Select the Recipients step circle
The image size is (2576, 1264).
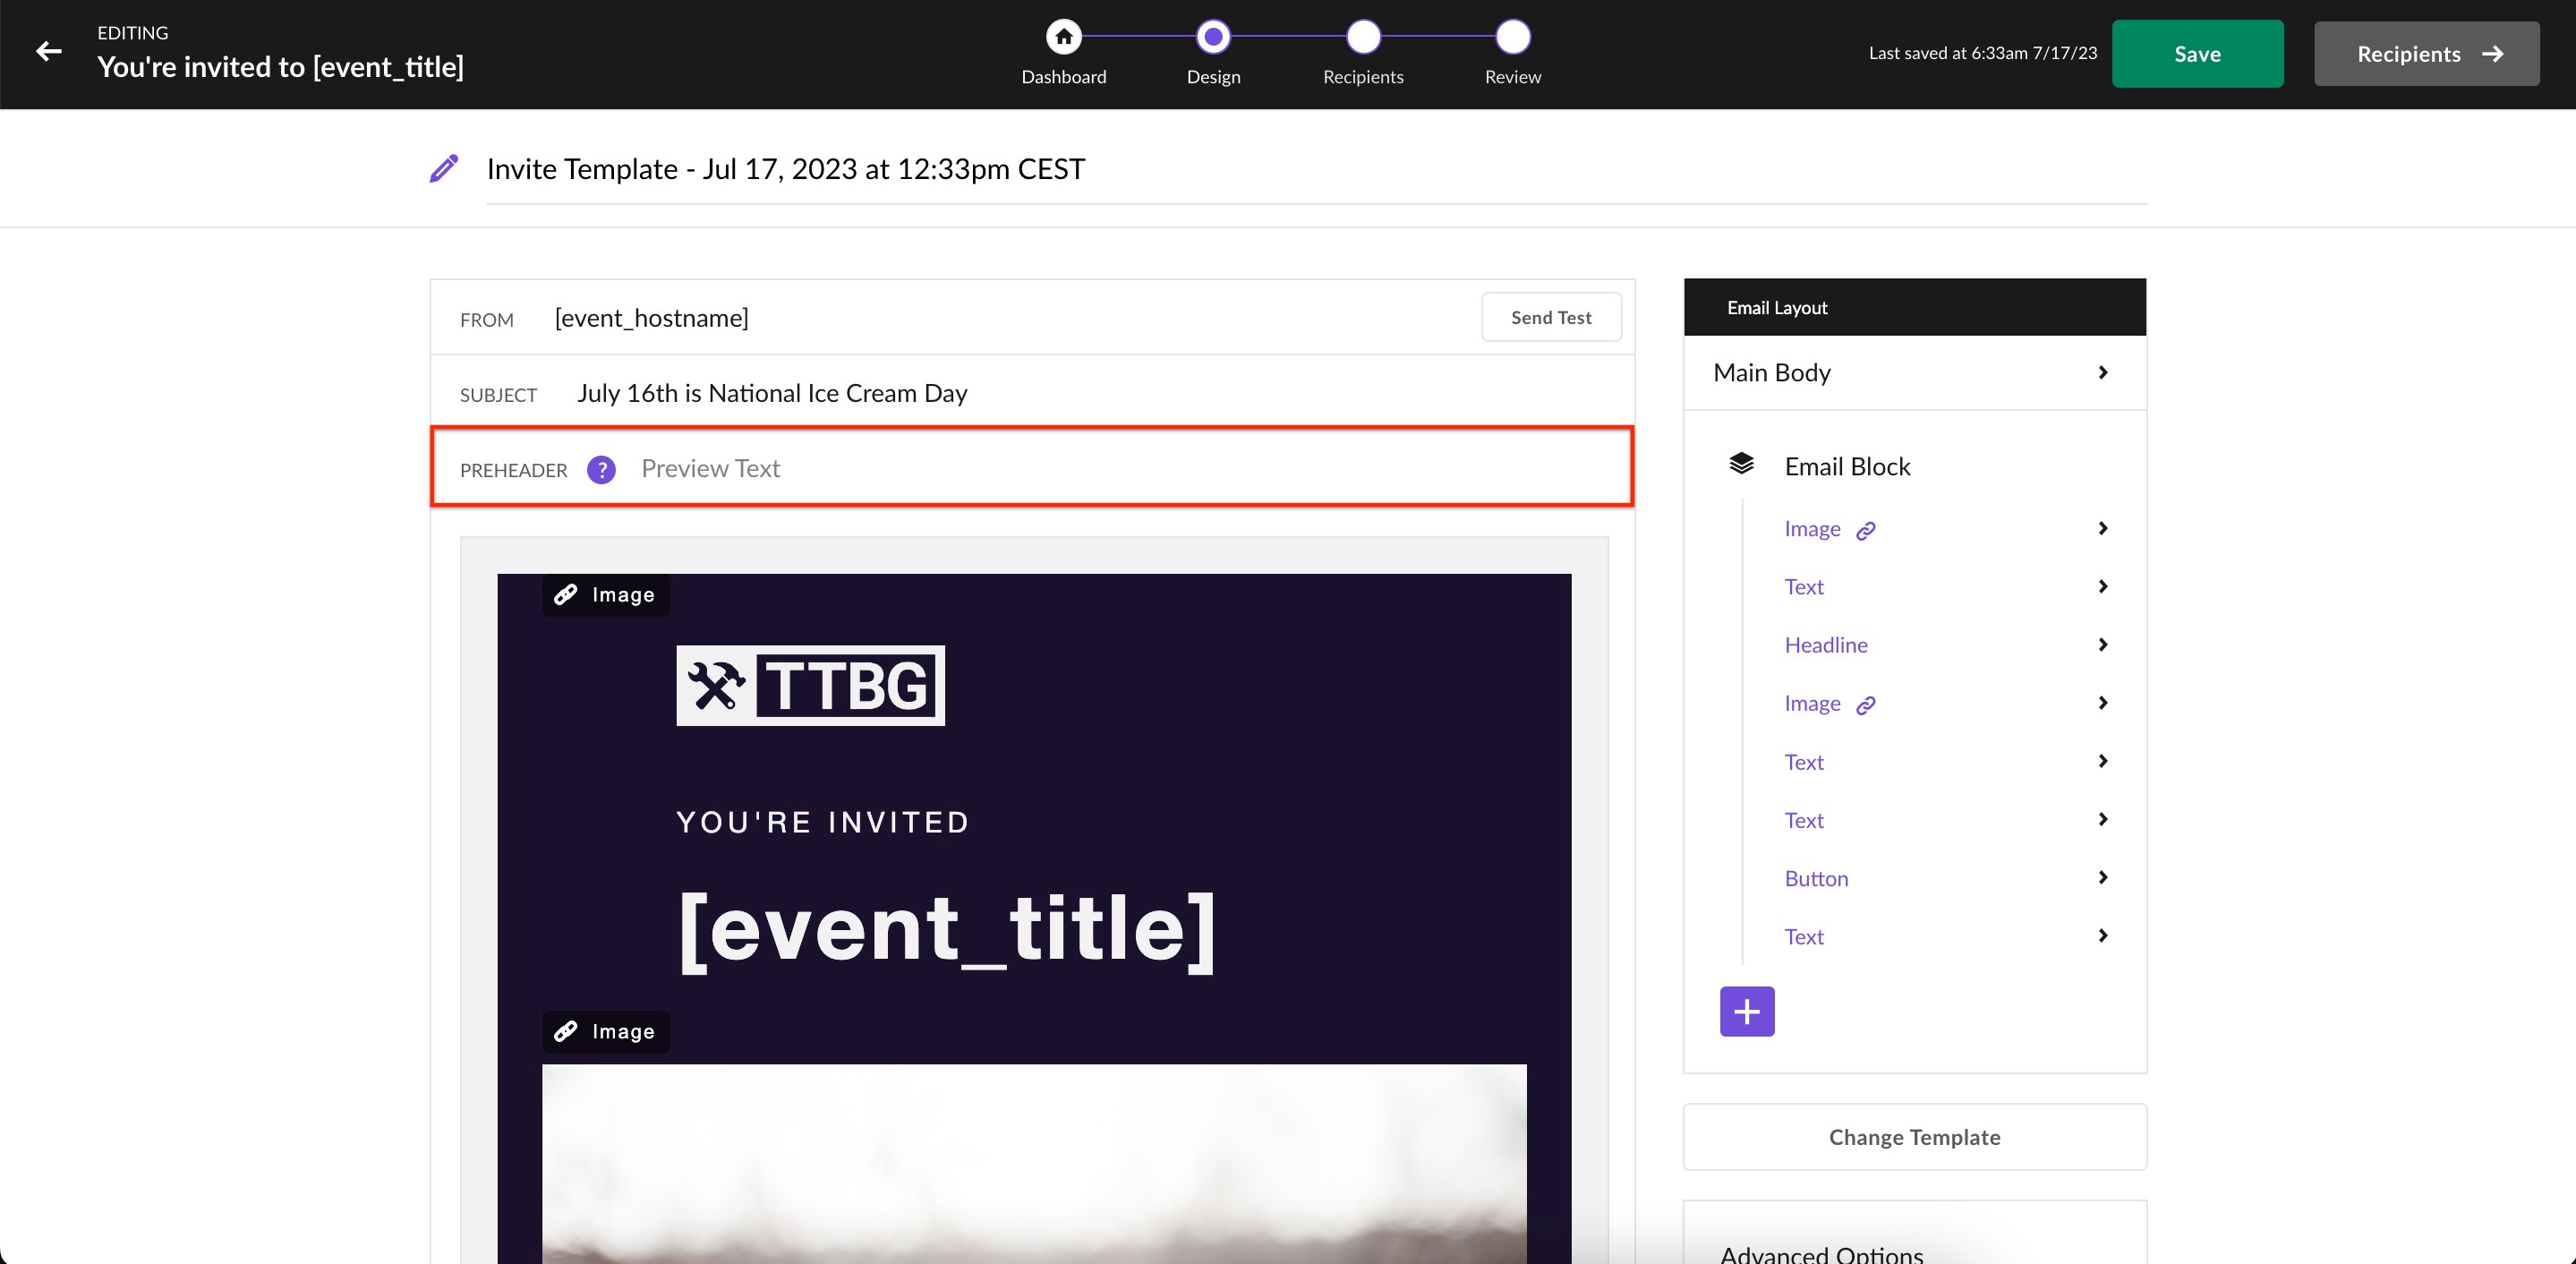pos(1363,37)
